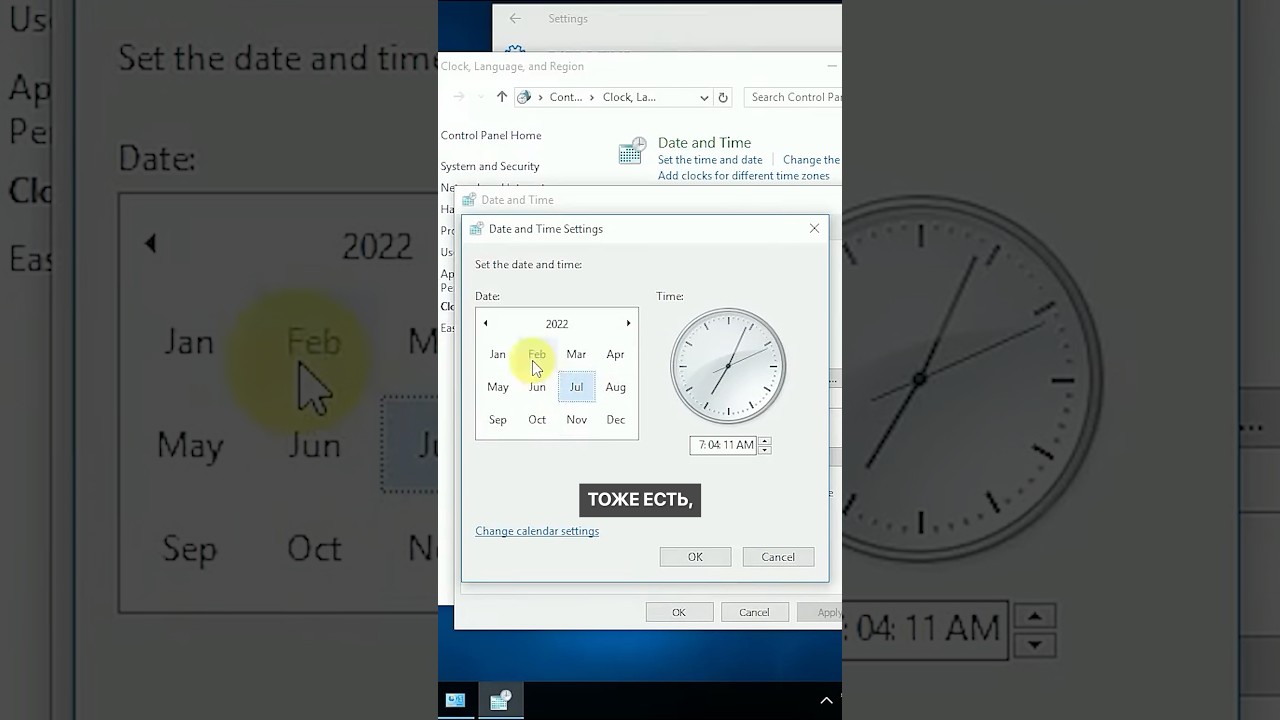Viewport: 1280px width, 720px height.
Task: Decrease time with the down spinner
Action: pyautogui.click(x=765, y=450)
